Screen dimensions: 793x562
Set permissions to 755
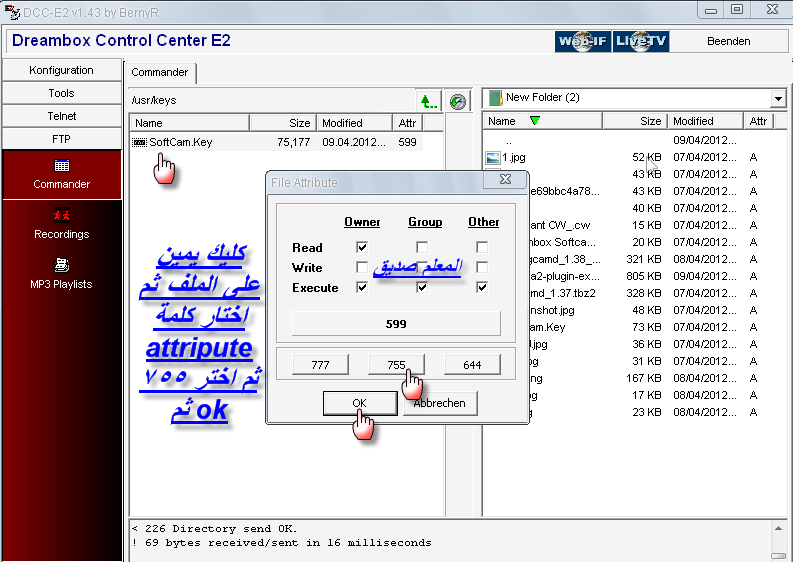point(396,365)
